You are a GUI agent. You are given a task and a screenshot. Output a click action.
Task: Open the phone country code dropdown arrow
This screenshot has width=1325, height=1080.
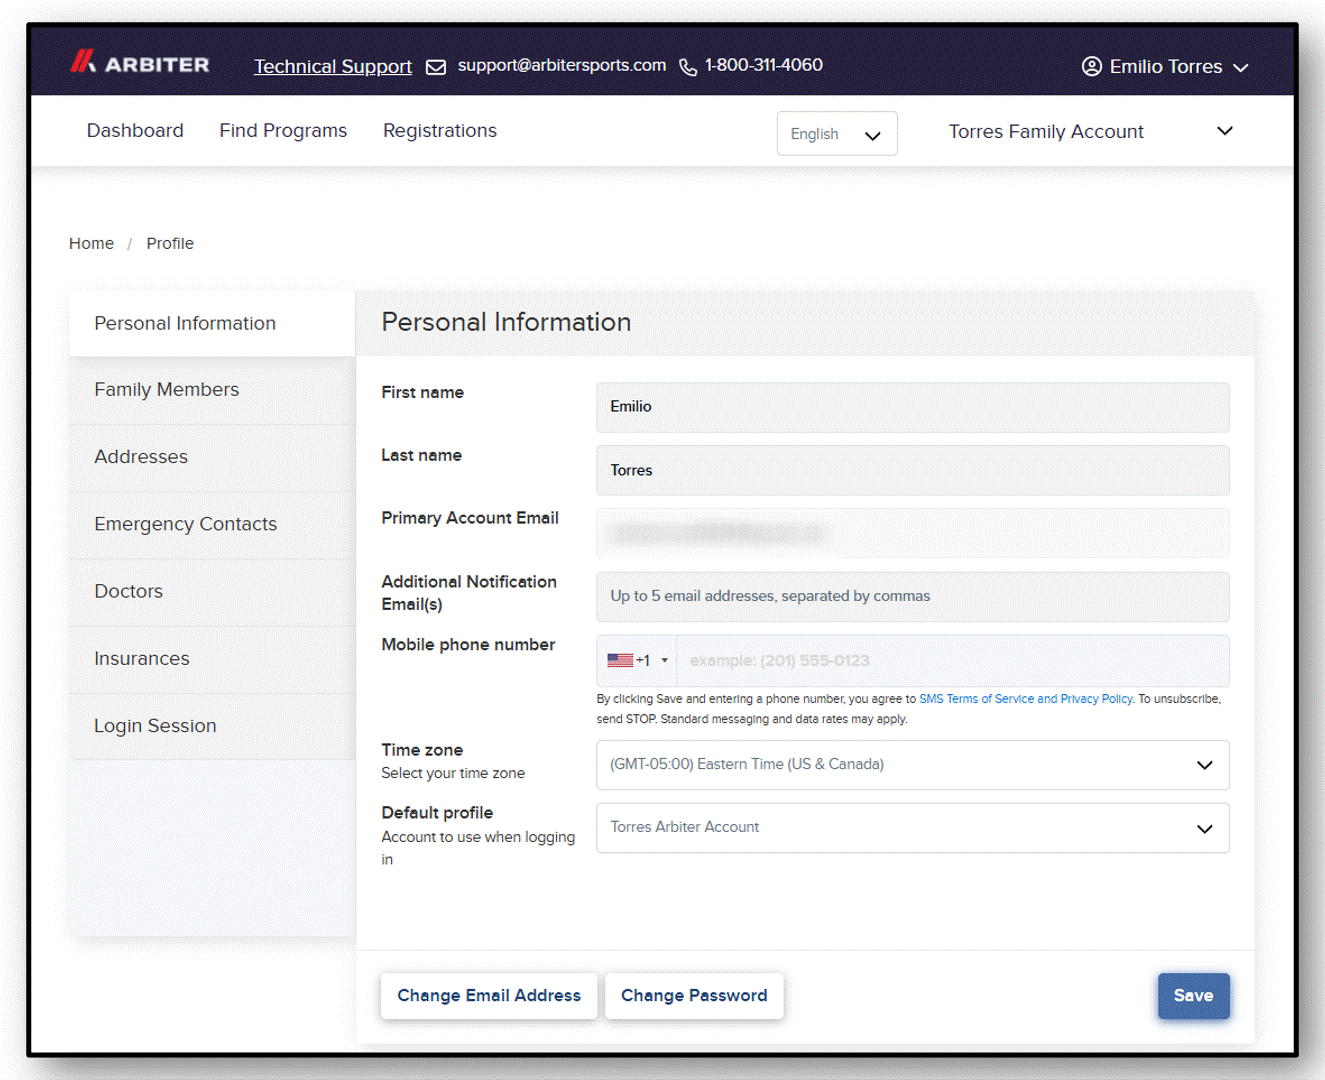pos(664,660)
